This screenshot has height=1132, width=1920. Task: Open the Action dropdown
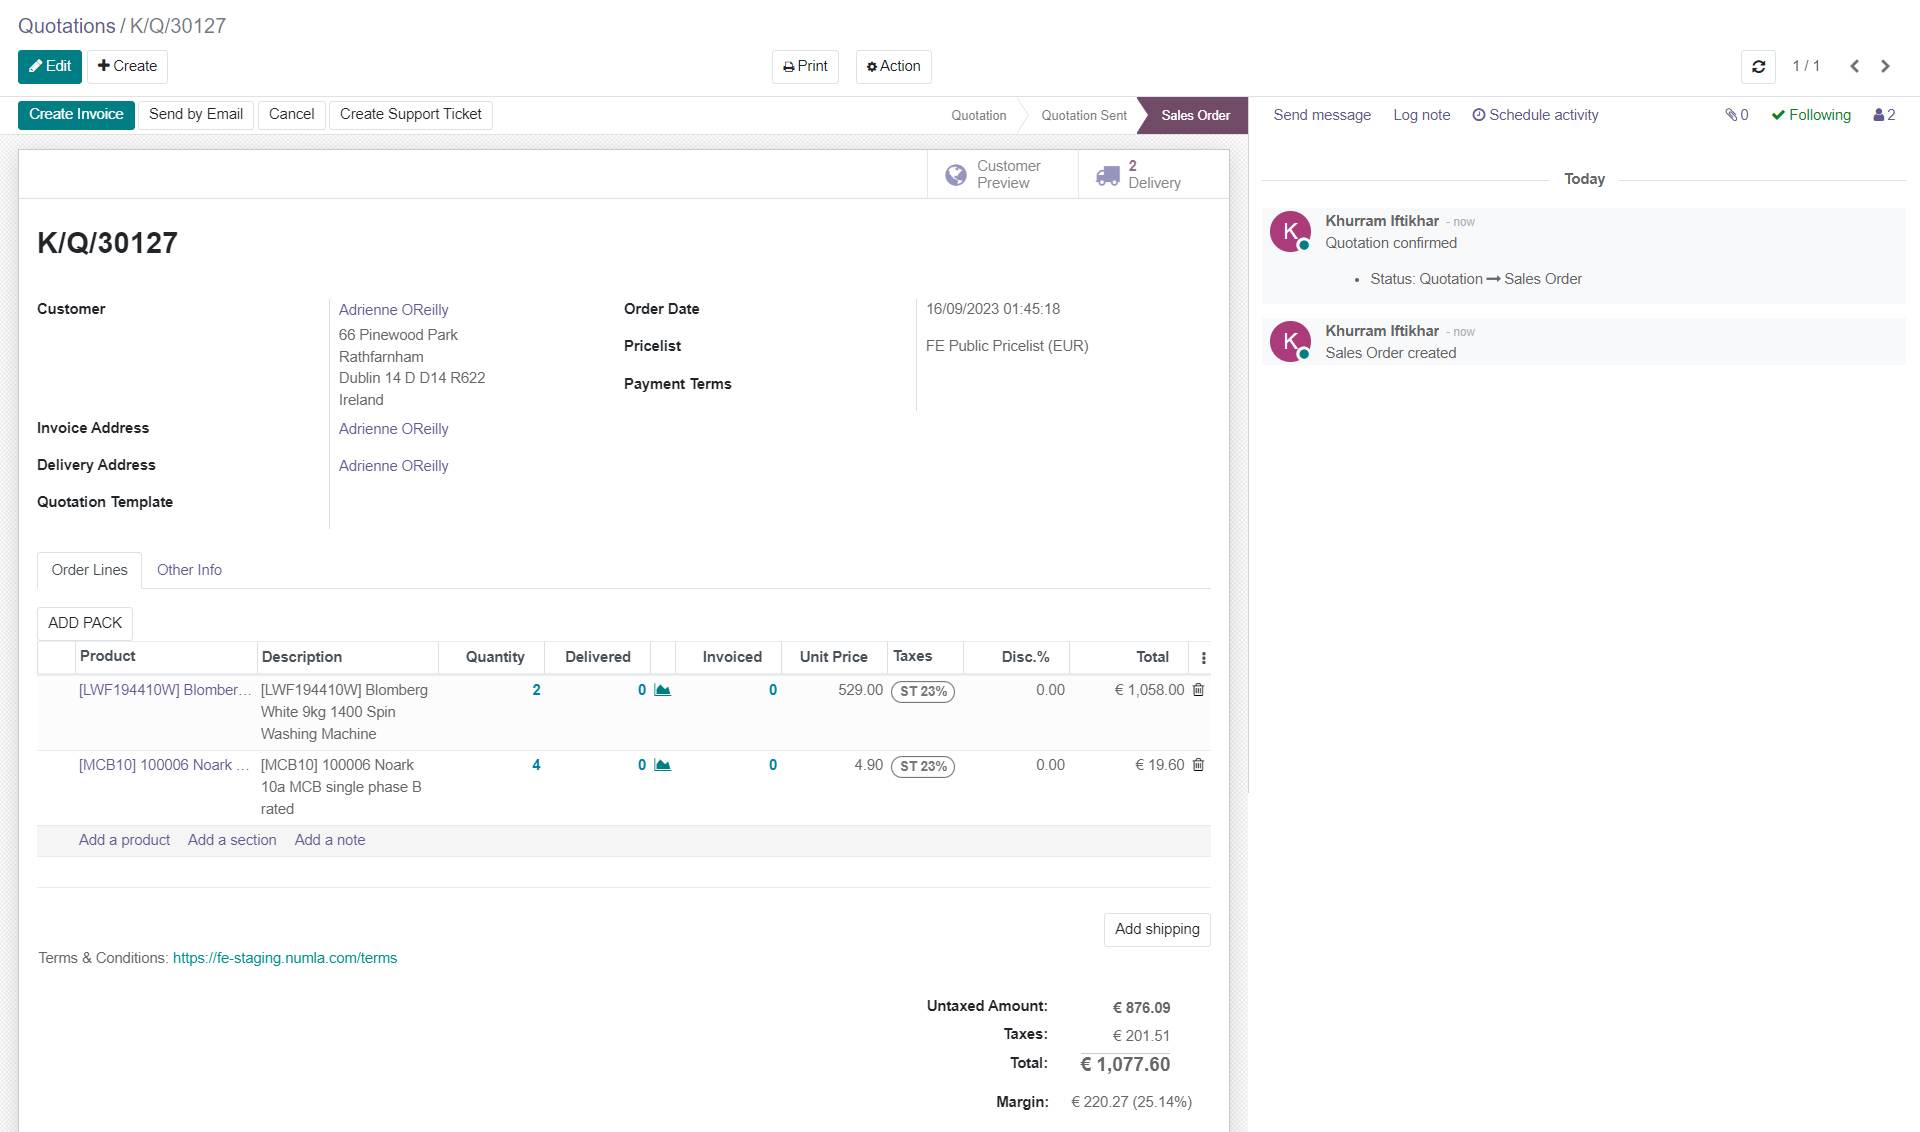pos(893,66)
